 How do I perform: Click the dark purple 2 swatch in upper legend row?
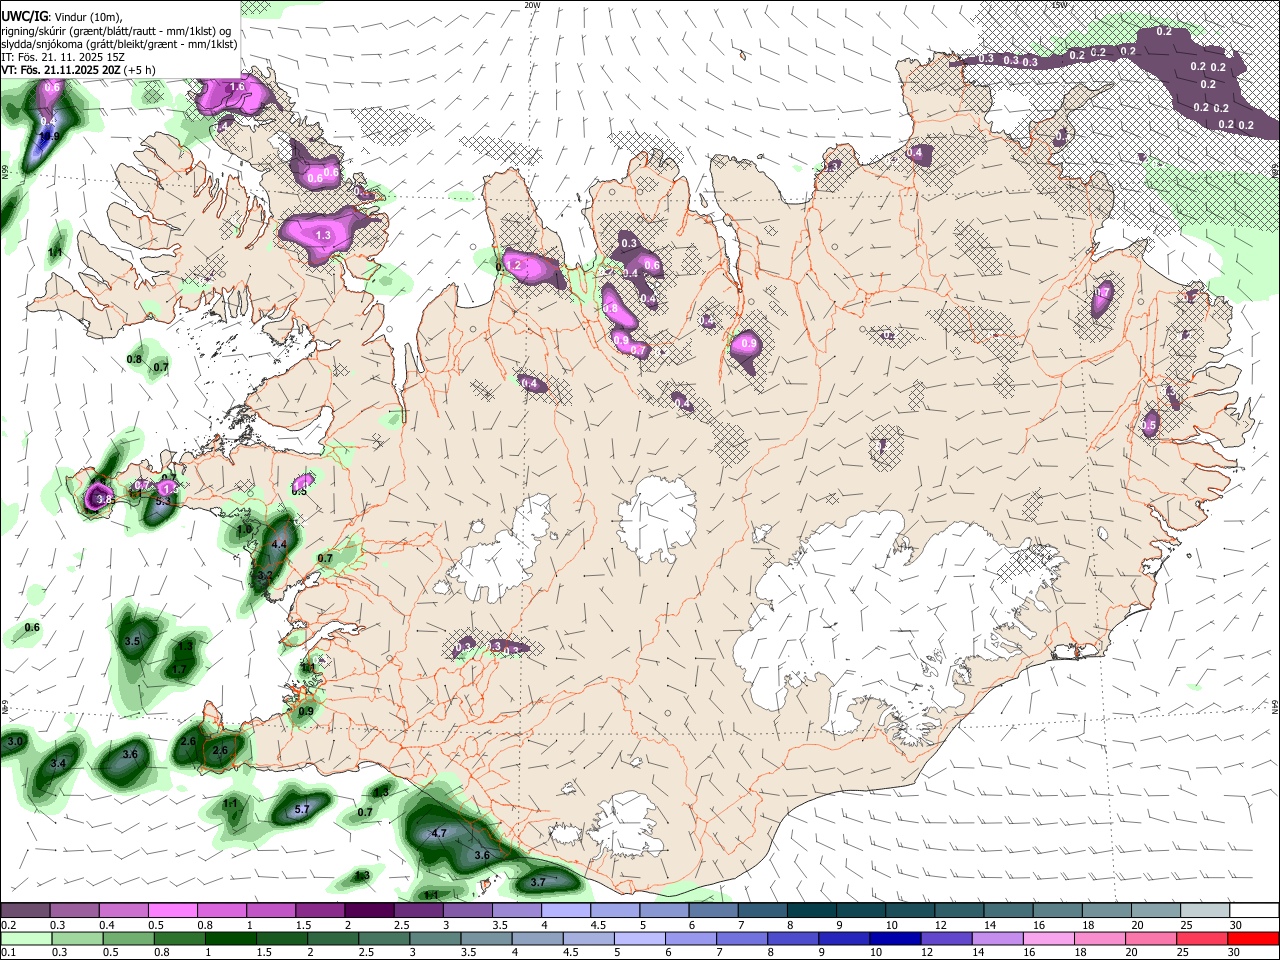[x=368, y=911]
